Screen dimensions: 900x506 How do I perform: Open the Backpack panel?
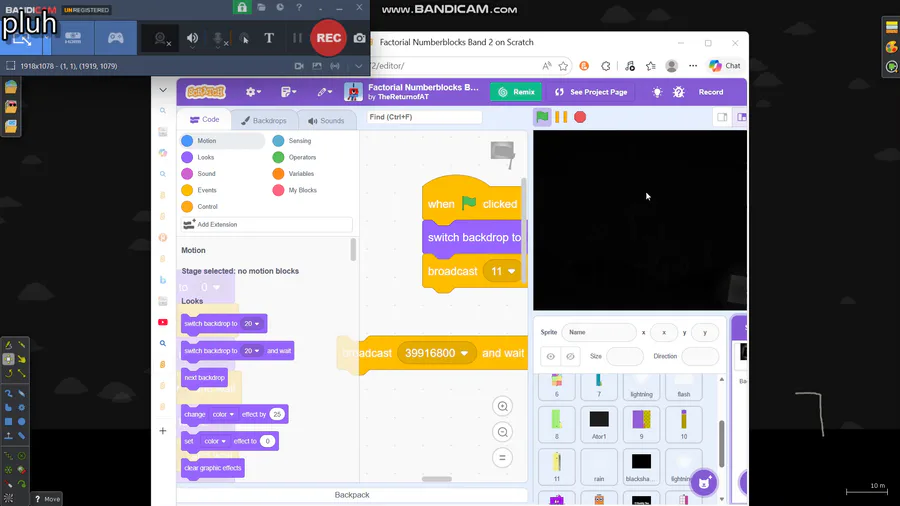352,495
